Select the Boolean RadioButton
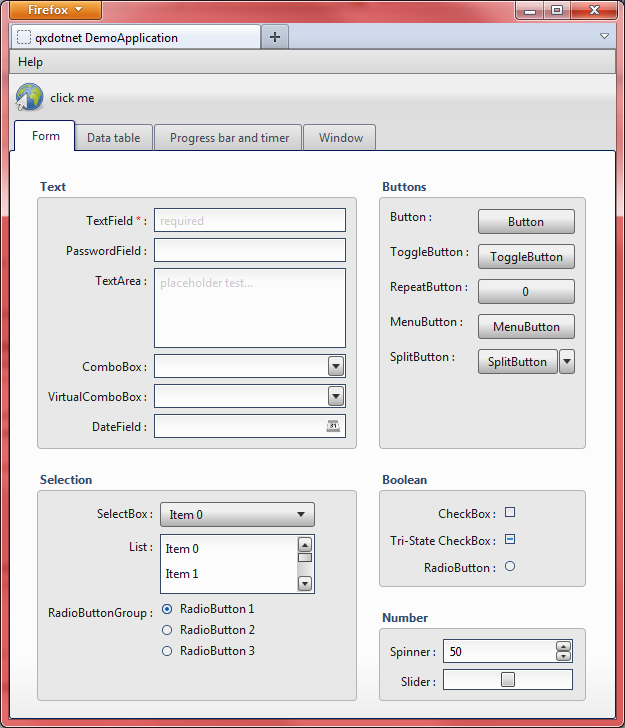 (510, 566)
